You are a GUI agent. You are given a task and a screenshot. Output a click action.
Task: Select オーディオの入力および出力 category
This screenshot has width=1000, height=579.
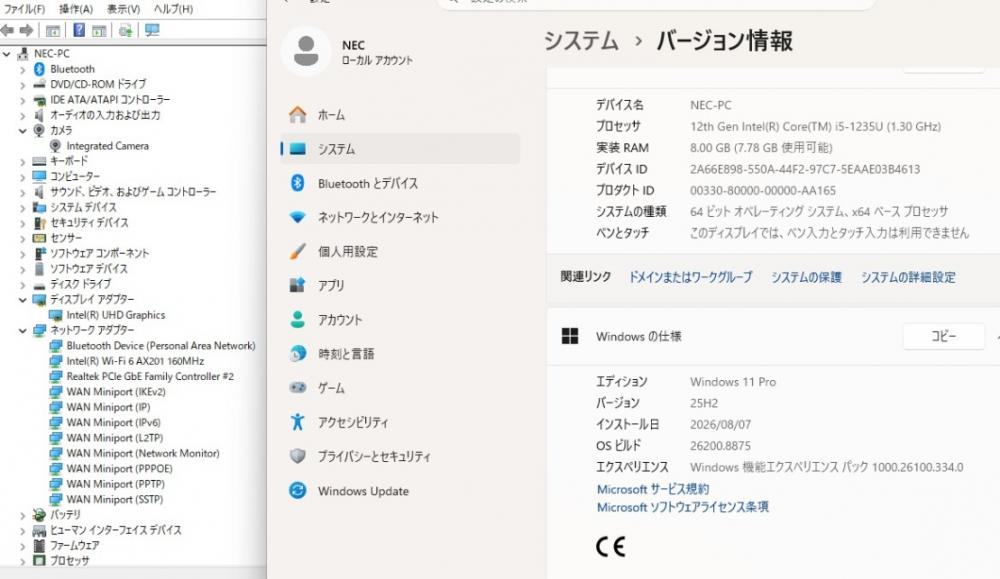pyautogui.click(x=105, y=115)
